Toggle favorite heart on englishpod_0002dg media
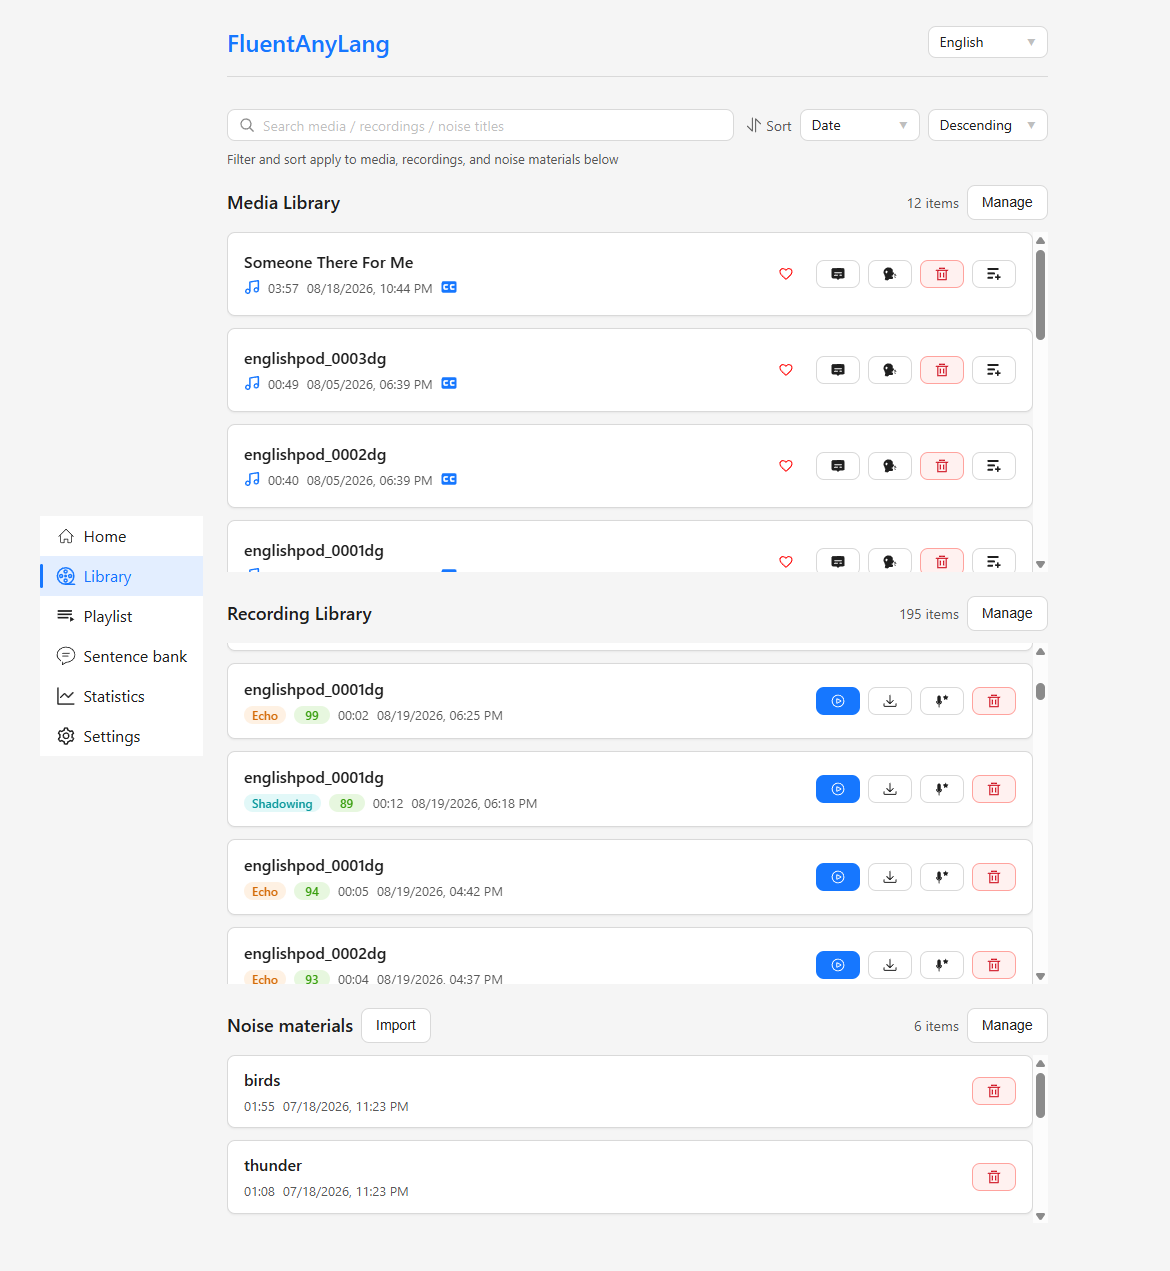The image size is (1170, 1271). tap(786, 466)
